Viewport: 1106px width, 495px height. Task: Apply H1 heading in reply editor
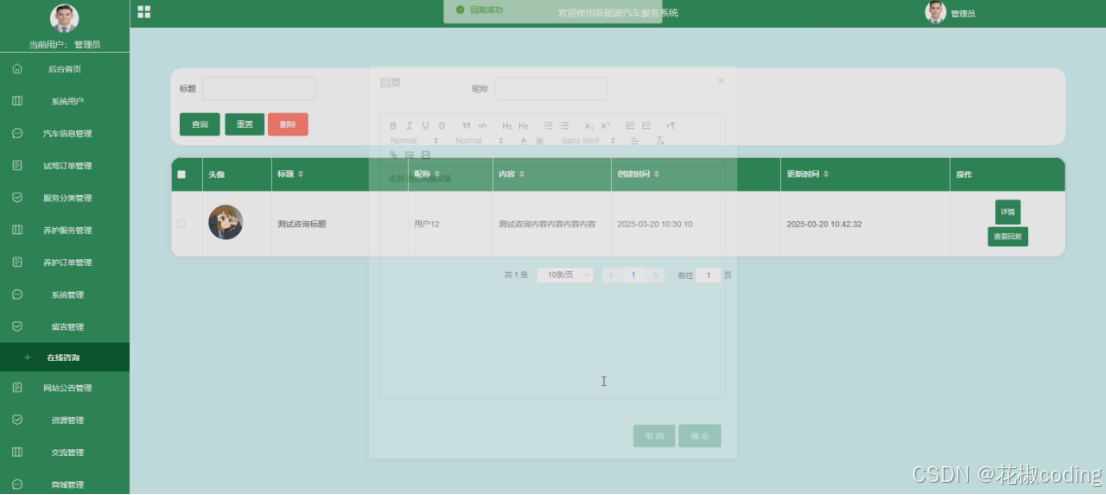tap(506, 126)
